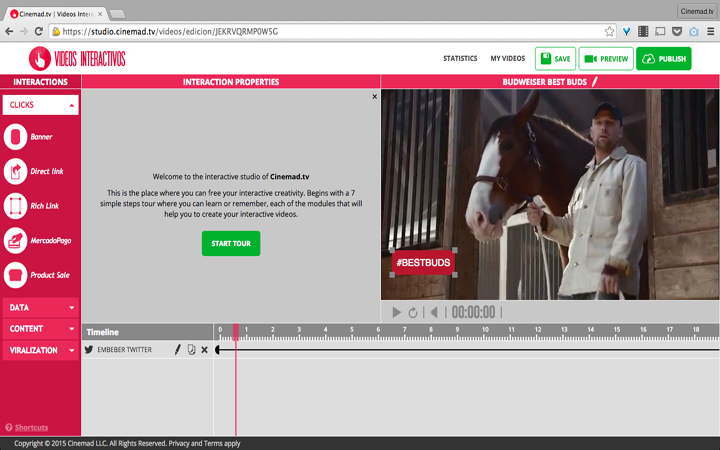Start the studio tour

(x=231, y=243)
